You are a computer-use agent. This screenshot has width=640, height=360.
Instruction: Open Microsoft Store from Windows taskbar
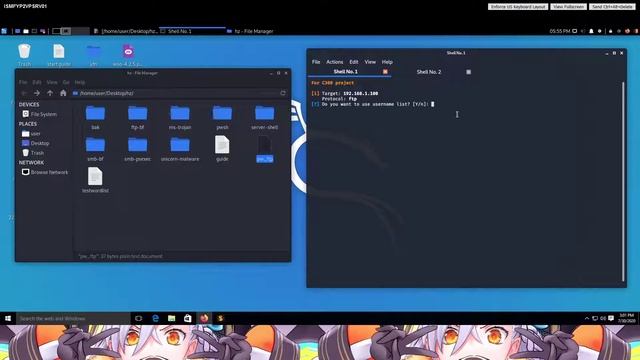187,318
